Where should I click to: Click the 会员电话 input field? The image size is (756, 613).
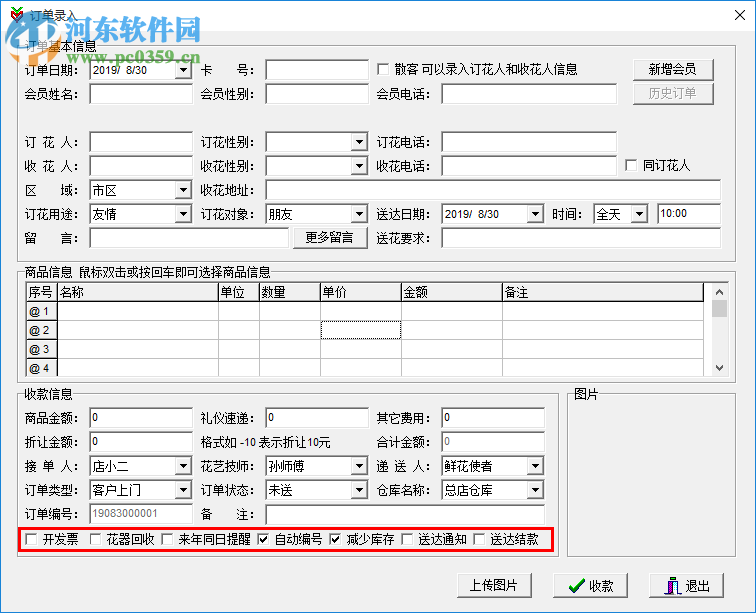click(529, 94)
